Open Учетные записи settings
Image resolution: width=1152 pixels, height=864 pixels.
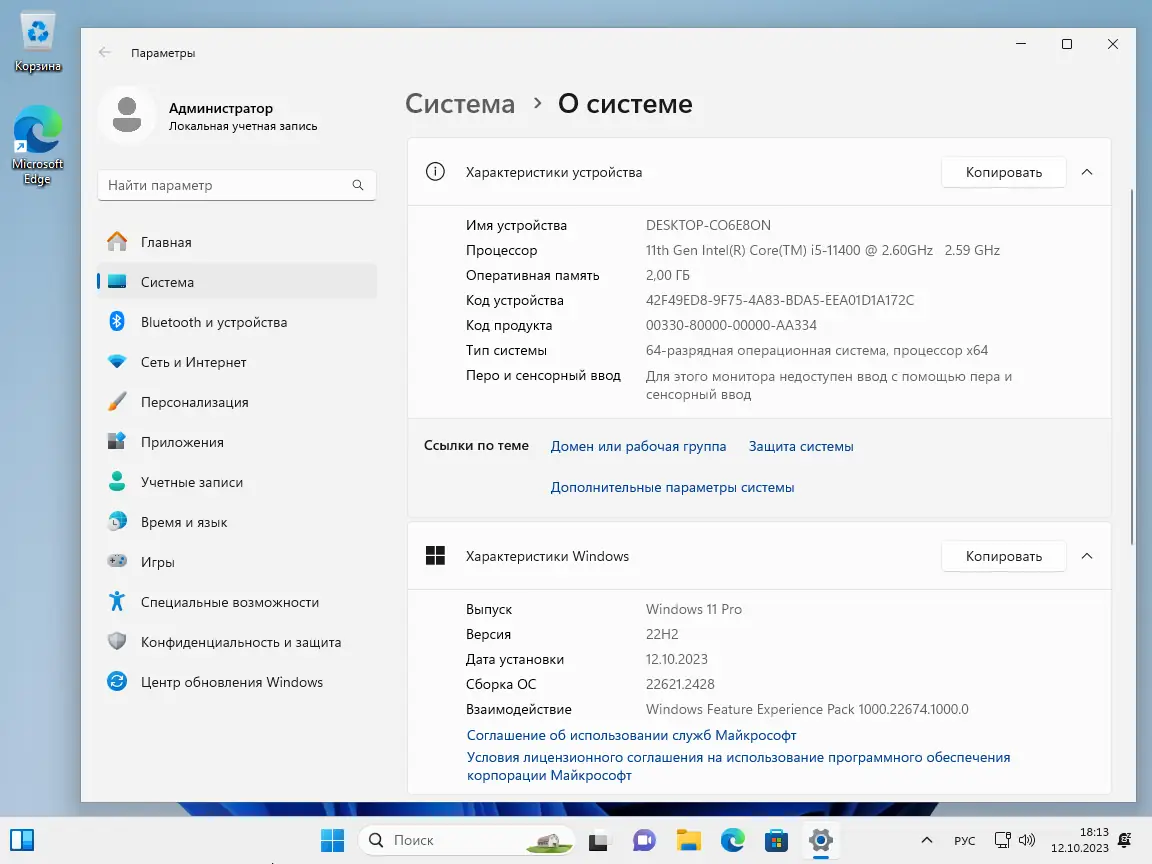pyautogui.click(x=237, y=482)
